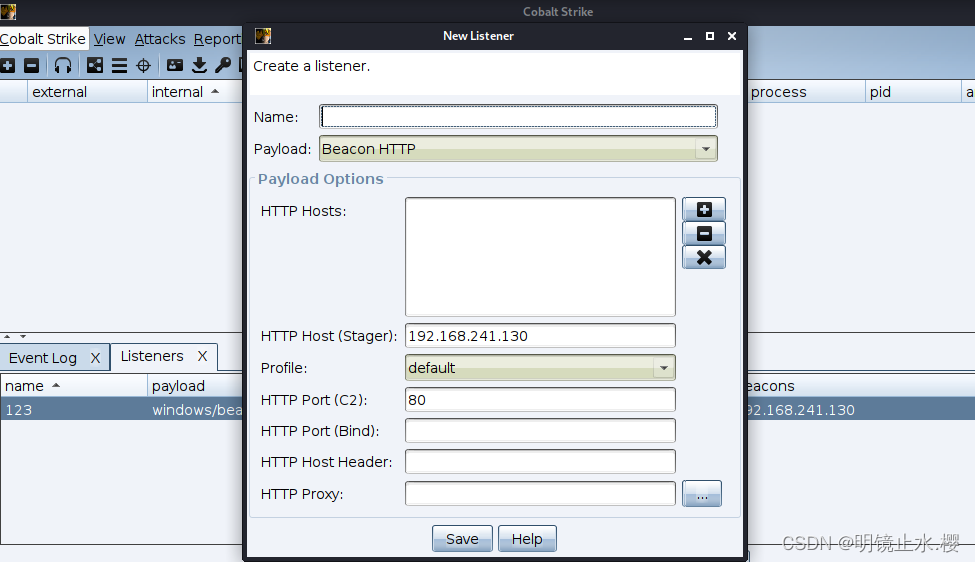
Task: Click the HTTP Host (Stager) field
Action: 540,336
